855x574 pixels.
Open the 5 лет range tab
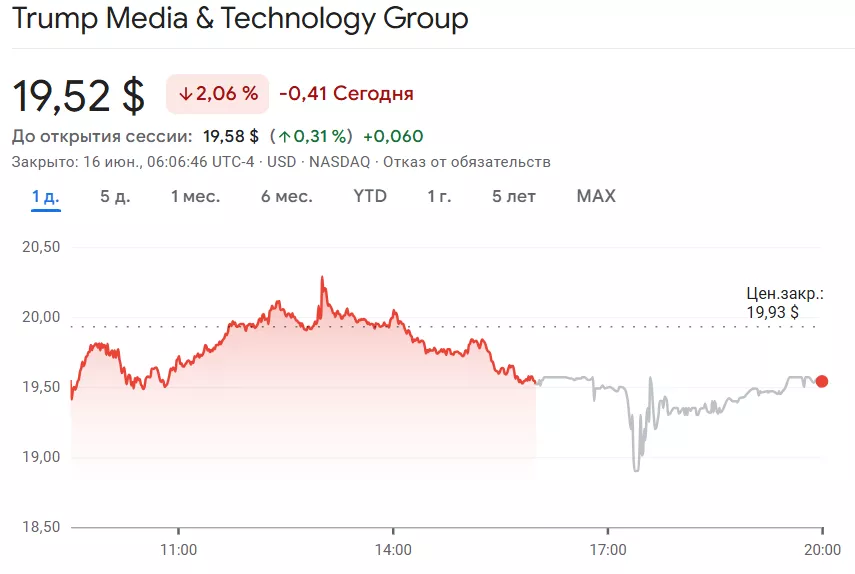514,196
